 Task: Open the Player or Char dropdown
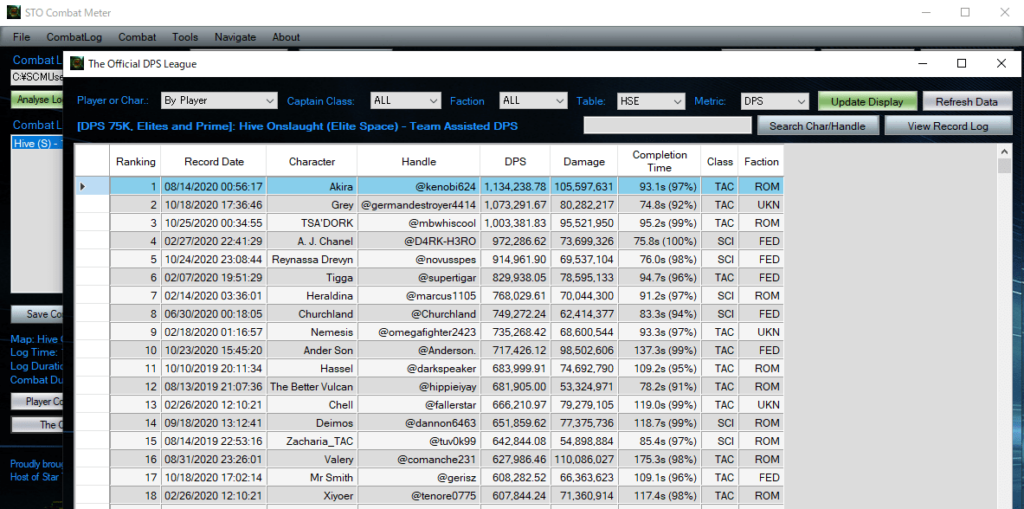[219, 101]
